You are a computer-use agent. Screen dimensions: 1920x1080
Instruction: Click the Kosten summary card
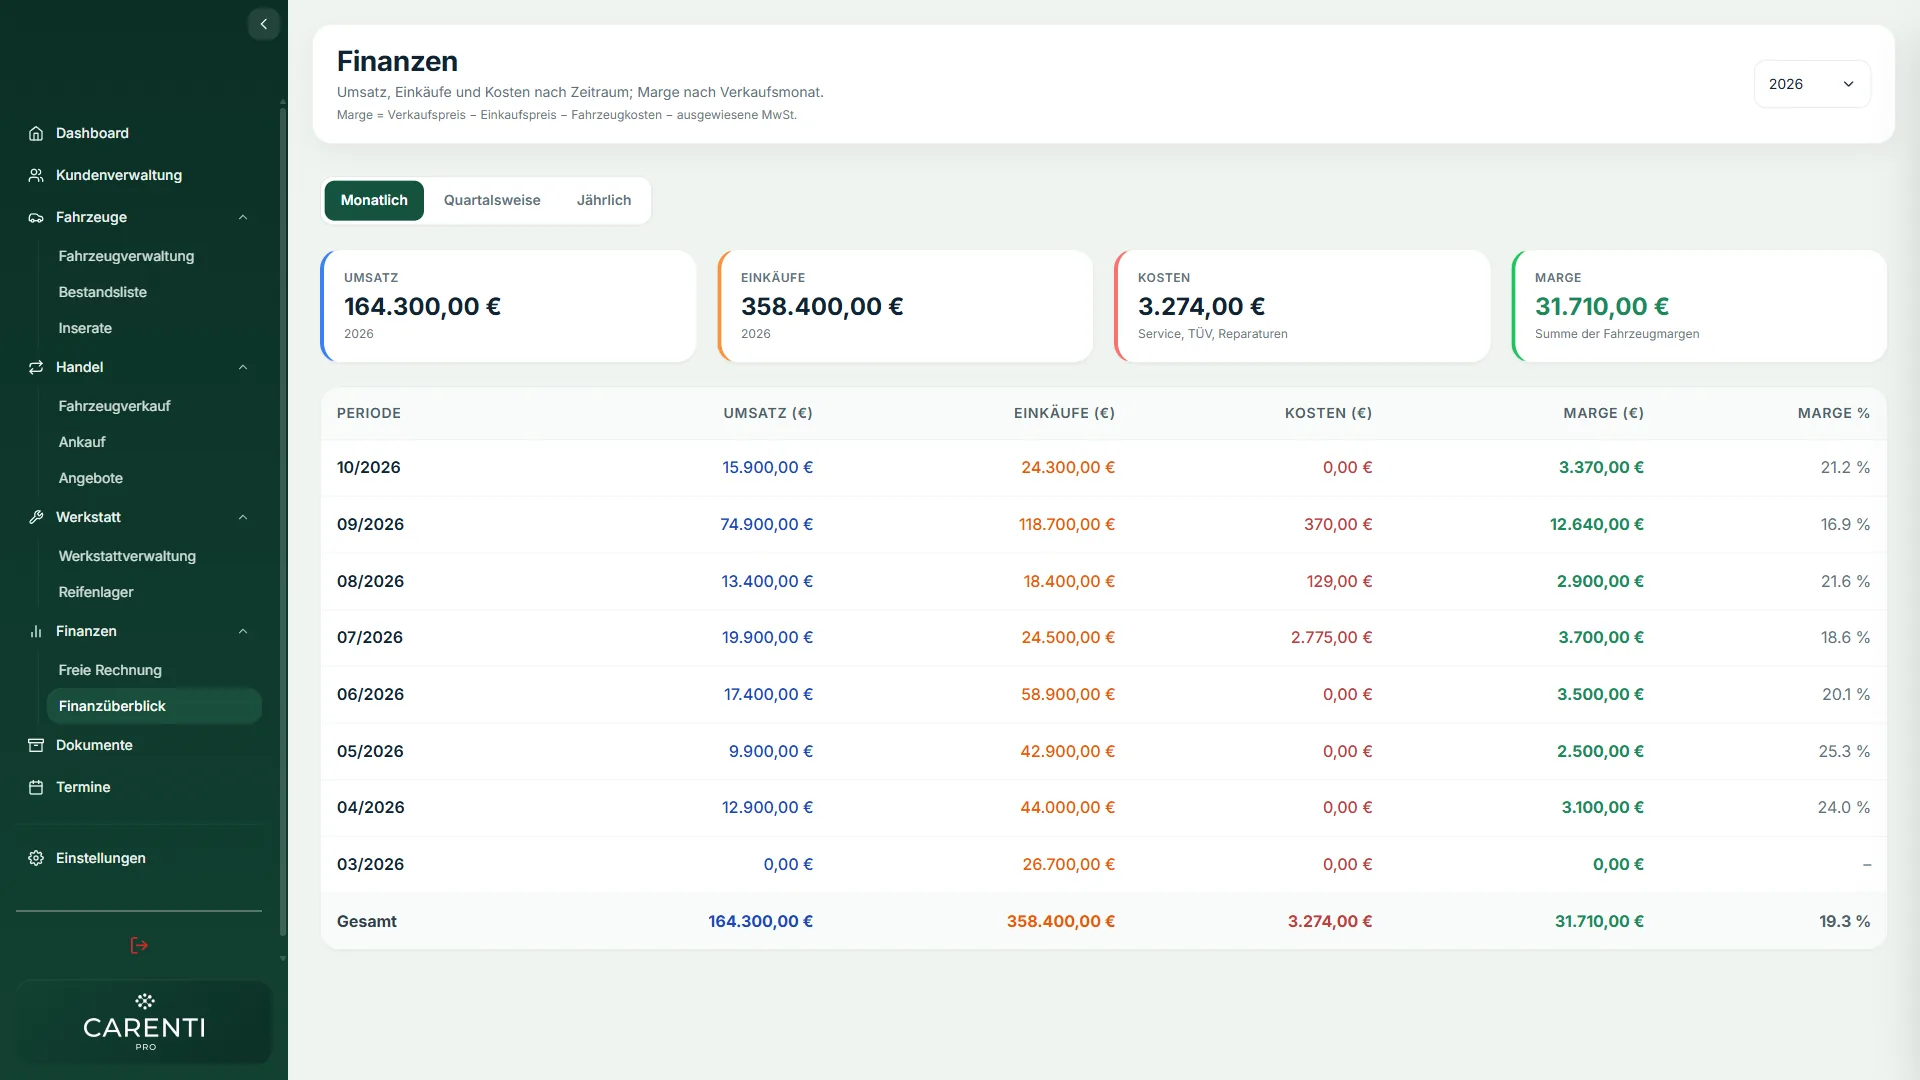pos(1302,306)
